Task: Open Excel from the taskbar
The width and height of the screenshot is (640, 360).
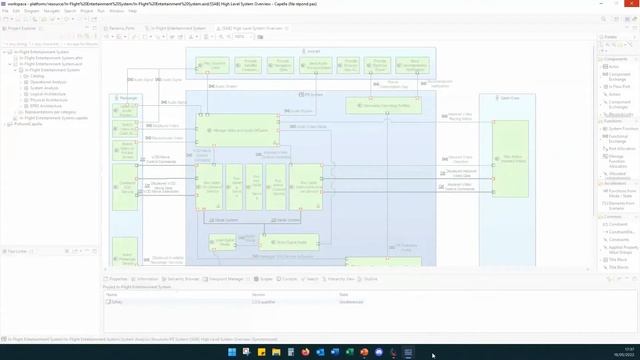Action: 349,352
